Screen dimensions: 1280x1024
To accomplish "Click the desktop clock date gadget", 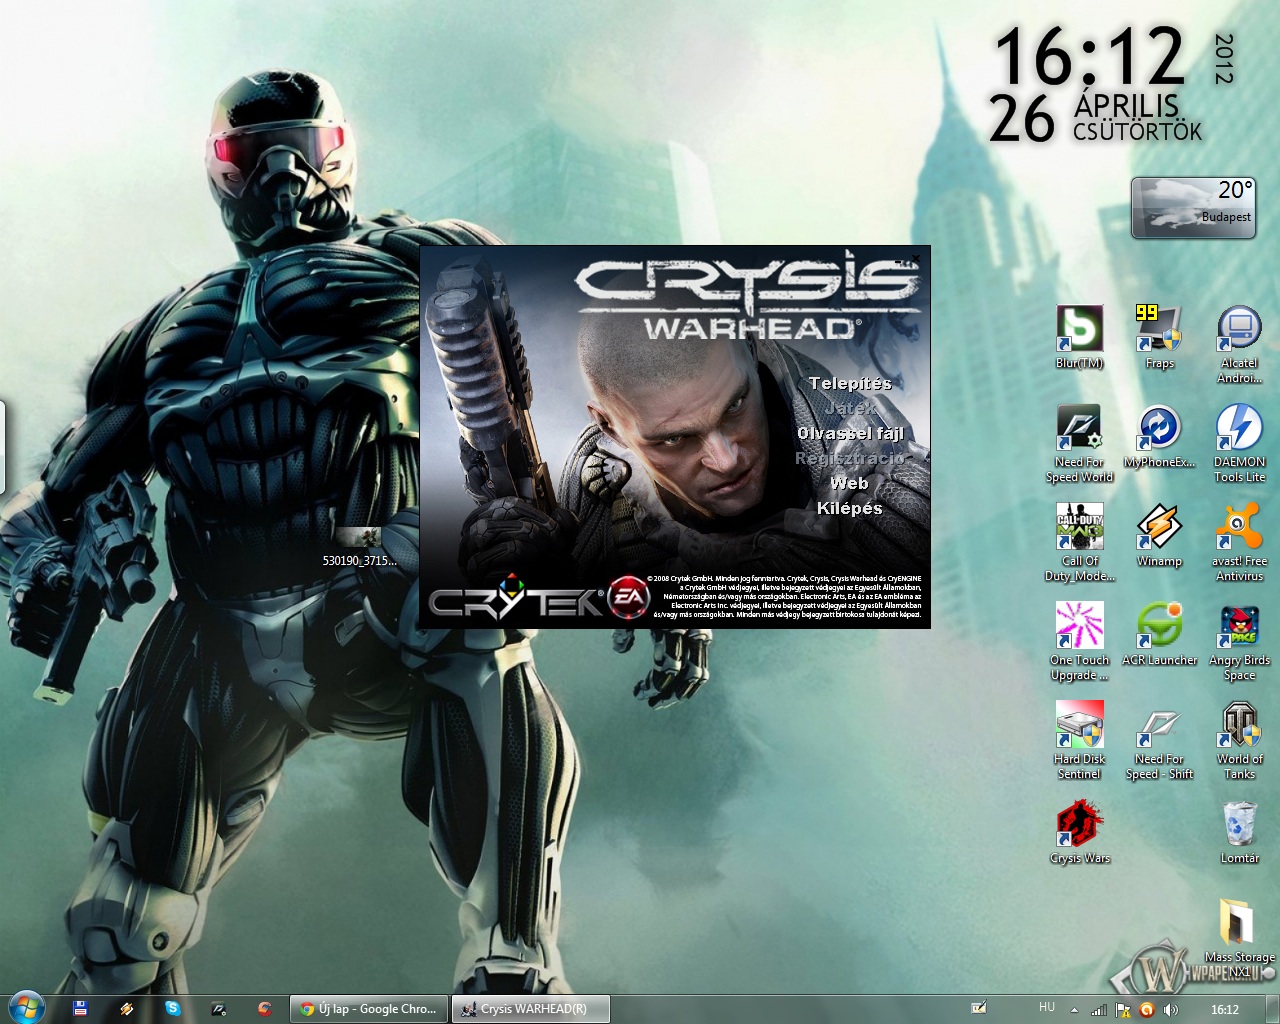I will 1112,85.
